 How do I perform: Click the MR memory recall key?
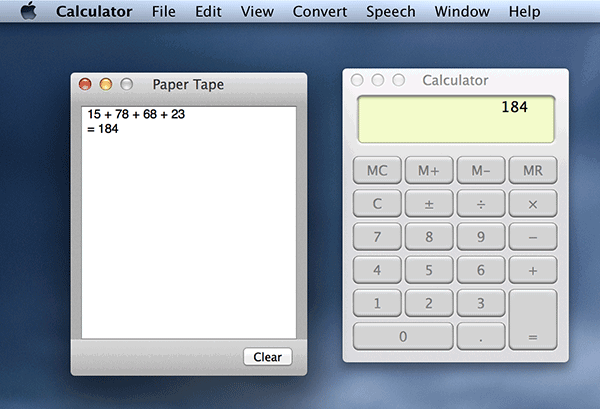pyautogui.click(x=533, y=170)
